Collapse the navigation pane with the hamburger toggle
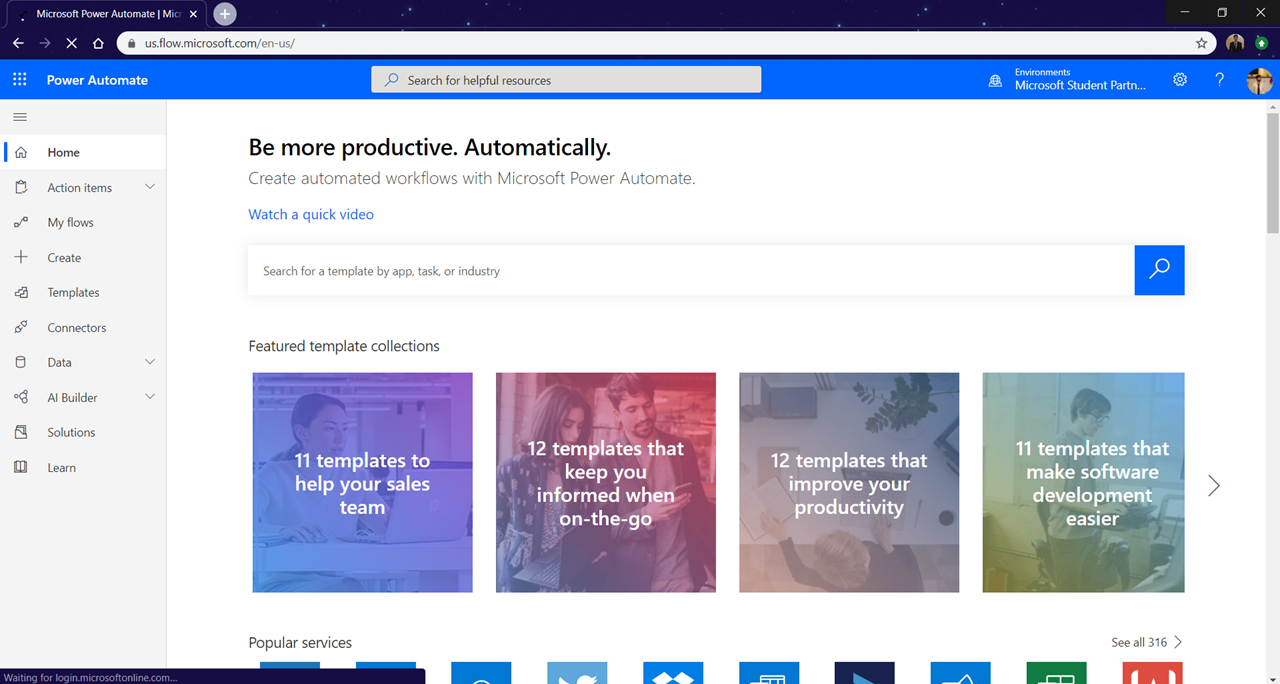Viewport: 1280px width, 684px height. 19,116
